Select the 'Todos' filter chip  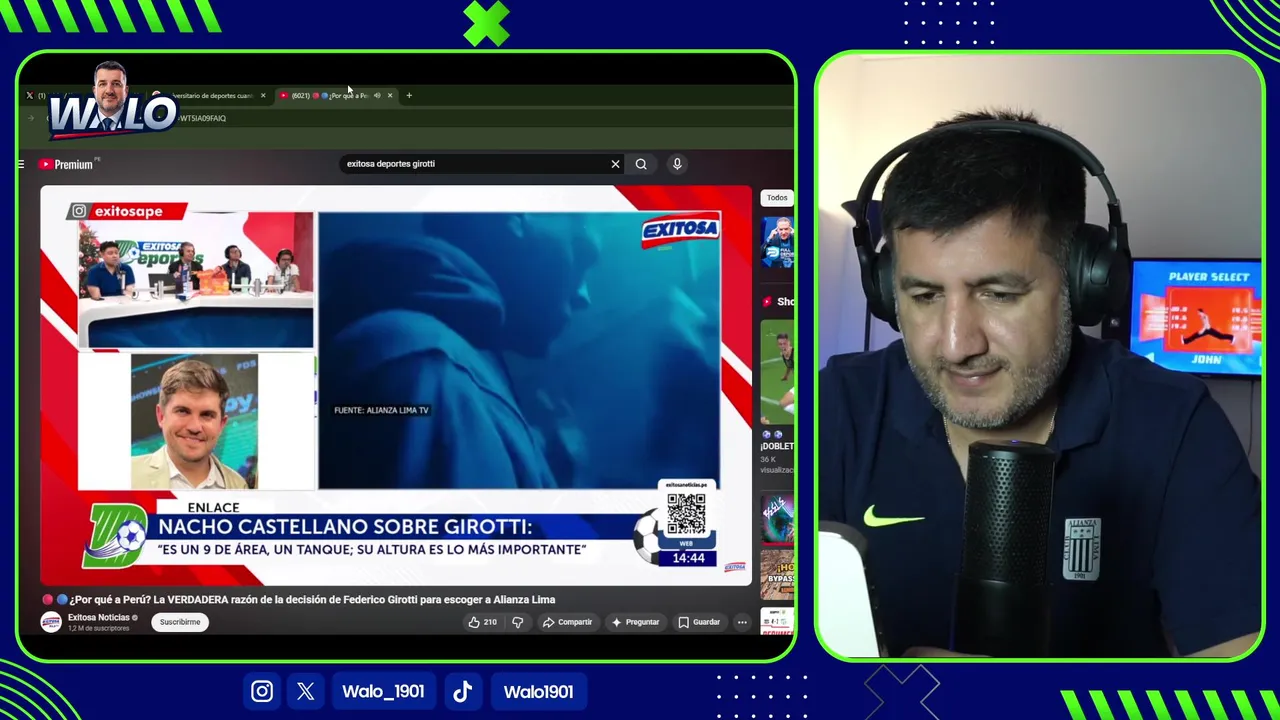[x=777, y=198]
